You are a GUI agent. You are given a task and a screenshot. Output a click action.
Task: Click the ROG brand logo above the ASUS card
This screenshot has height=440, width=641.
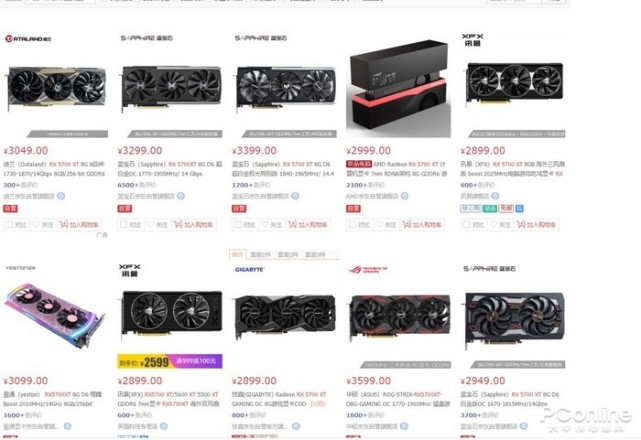(x=368, y=269)
